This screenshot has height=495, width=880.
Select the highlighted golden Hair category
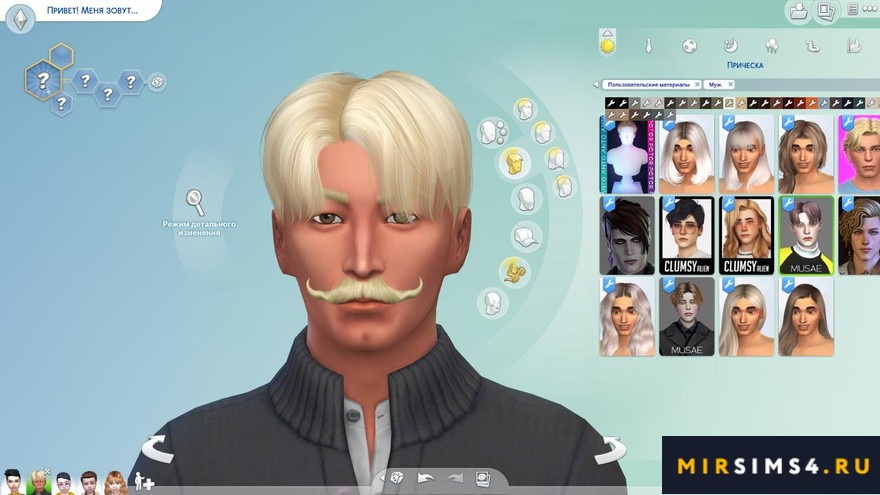[514, 163]
